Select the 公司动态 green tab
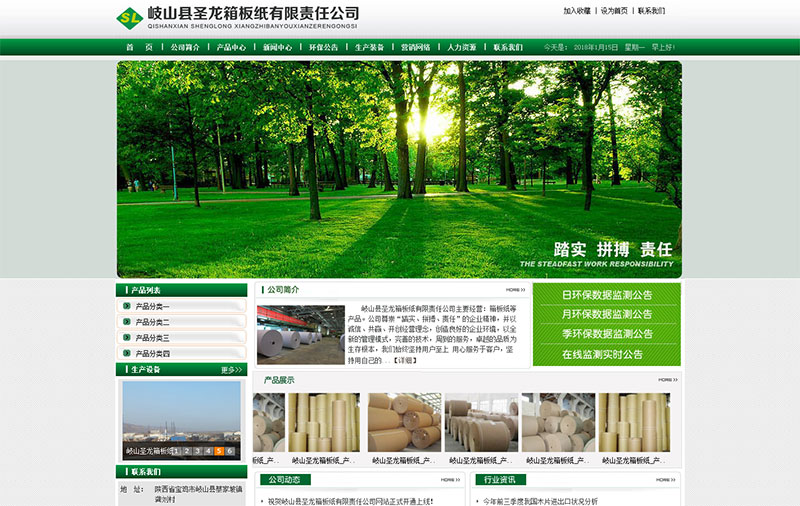The width and height of the screenshot is (800, 506). pos(285,479)
